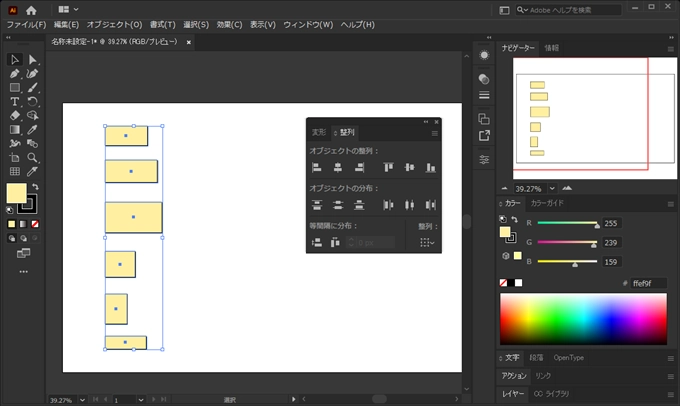This screenshot has width=680, height=406.
Task: Open the レイヤー panel tab
Action: point(513,394)
